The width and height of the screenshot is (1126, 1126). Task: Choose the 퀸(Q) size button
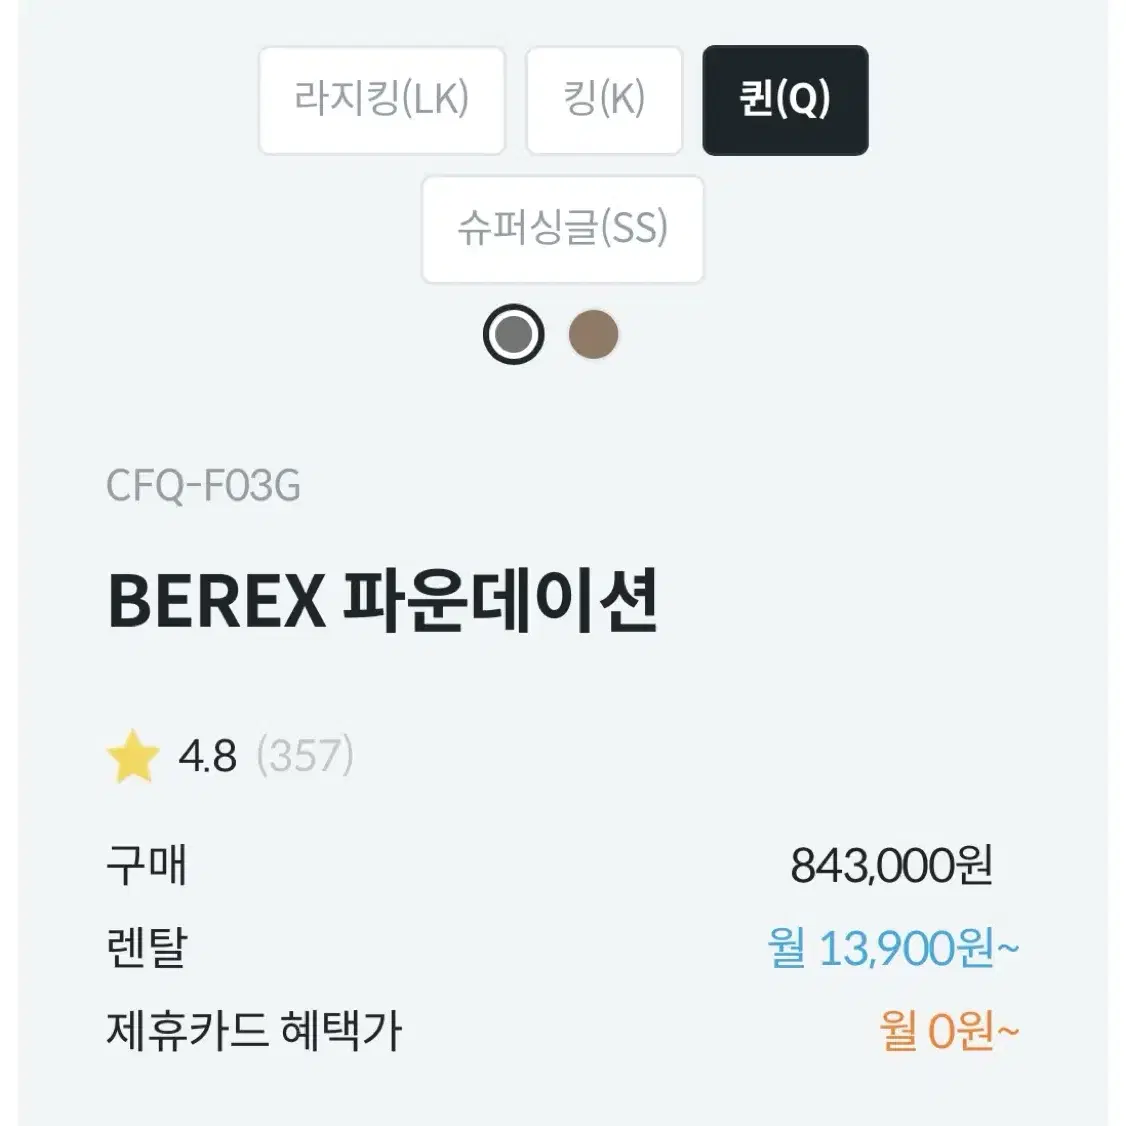785,101
